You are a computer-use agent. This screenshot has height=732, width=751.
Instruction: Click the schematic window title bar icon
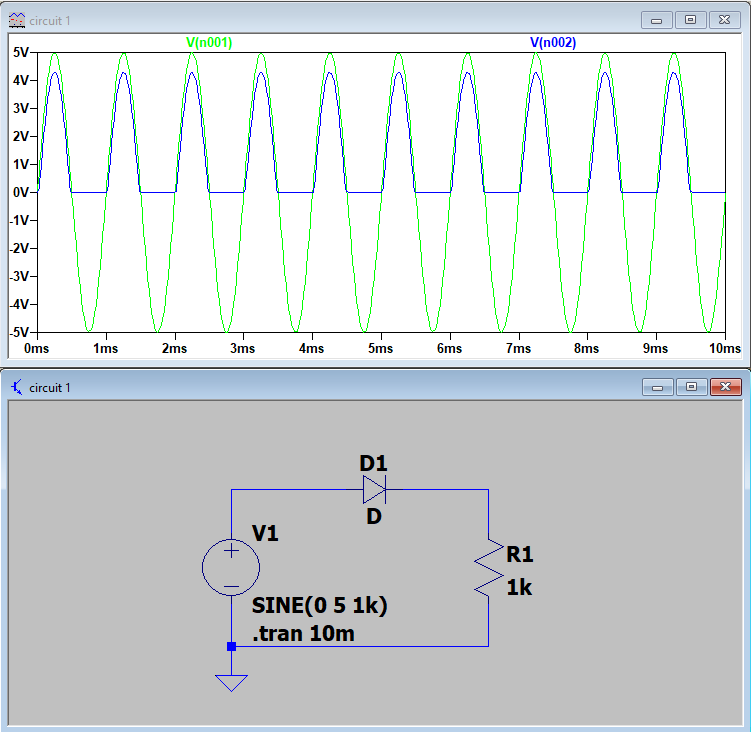tap(15, 387)
